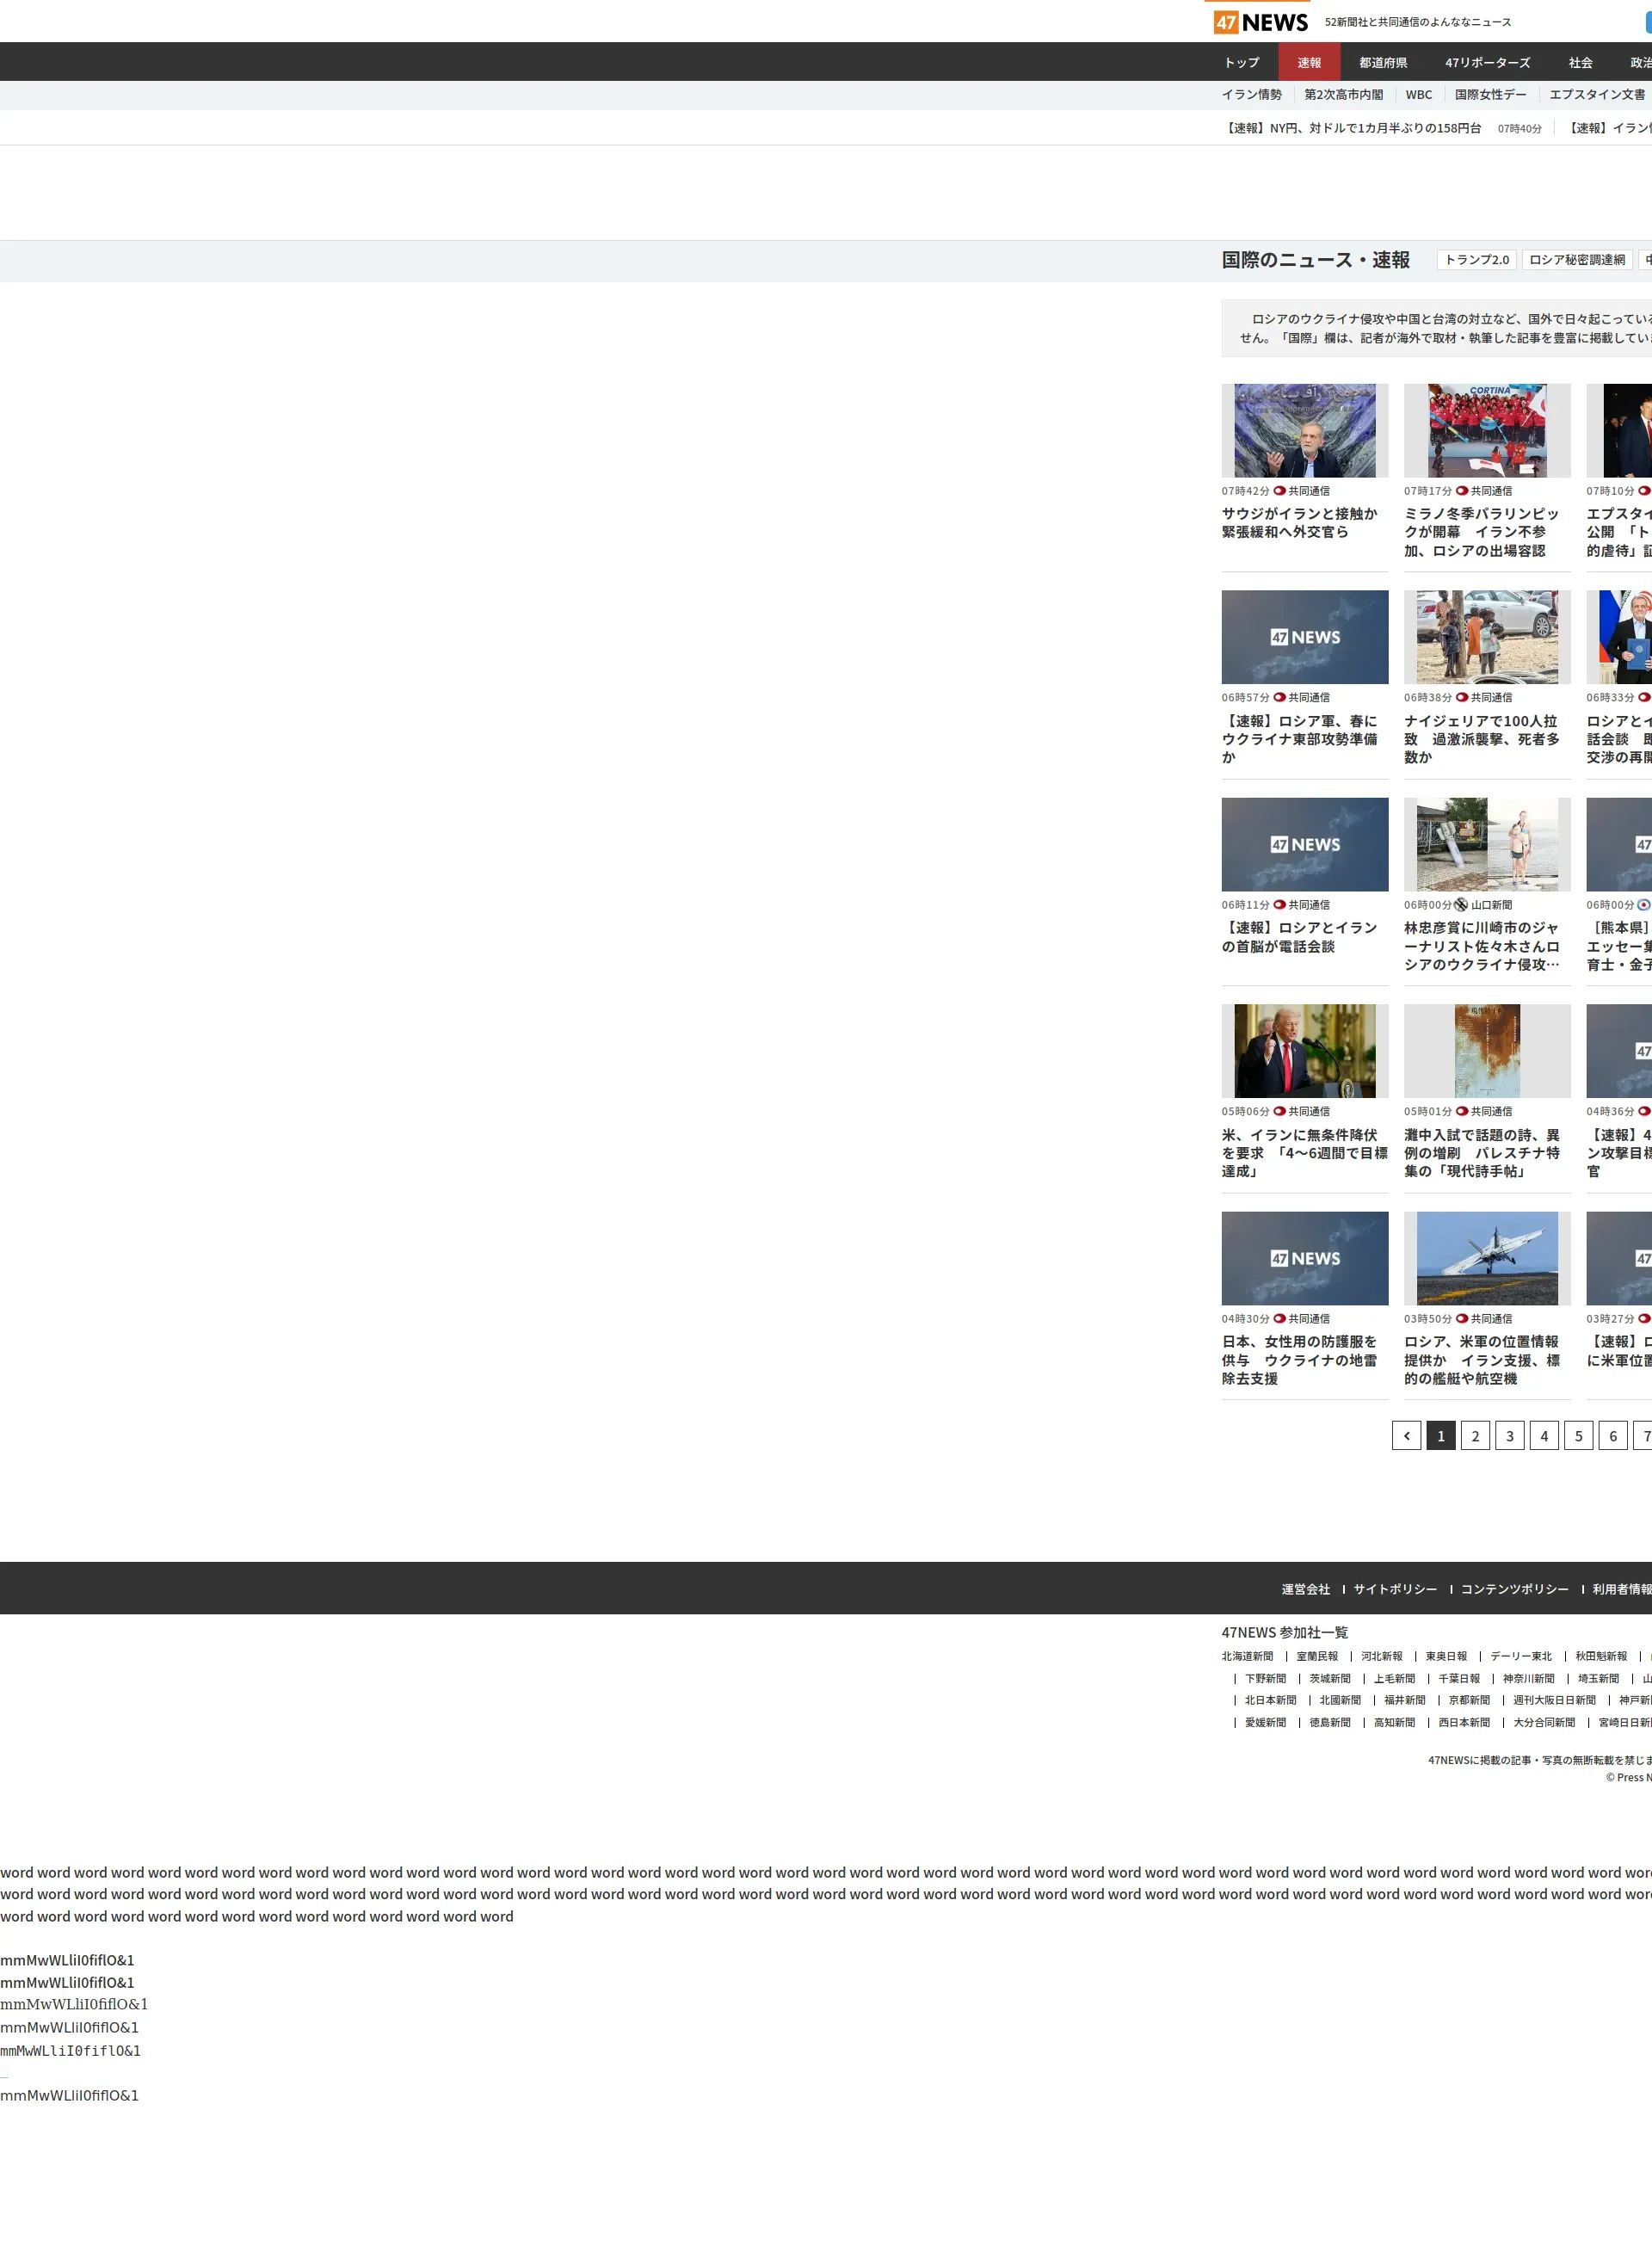Open the 社会 navigation item

tap(1580, 62)
